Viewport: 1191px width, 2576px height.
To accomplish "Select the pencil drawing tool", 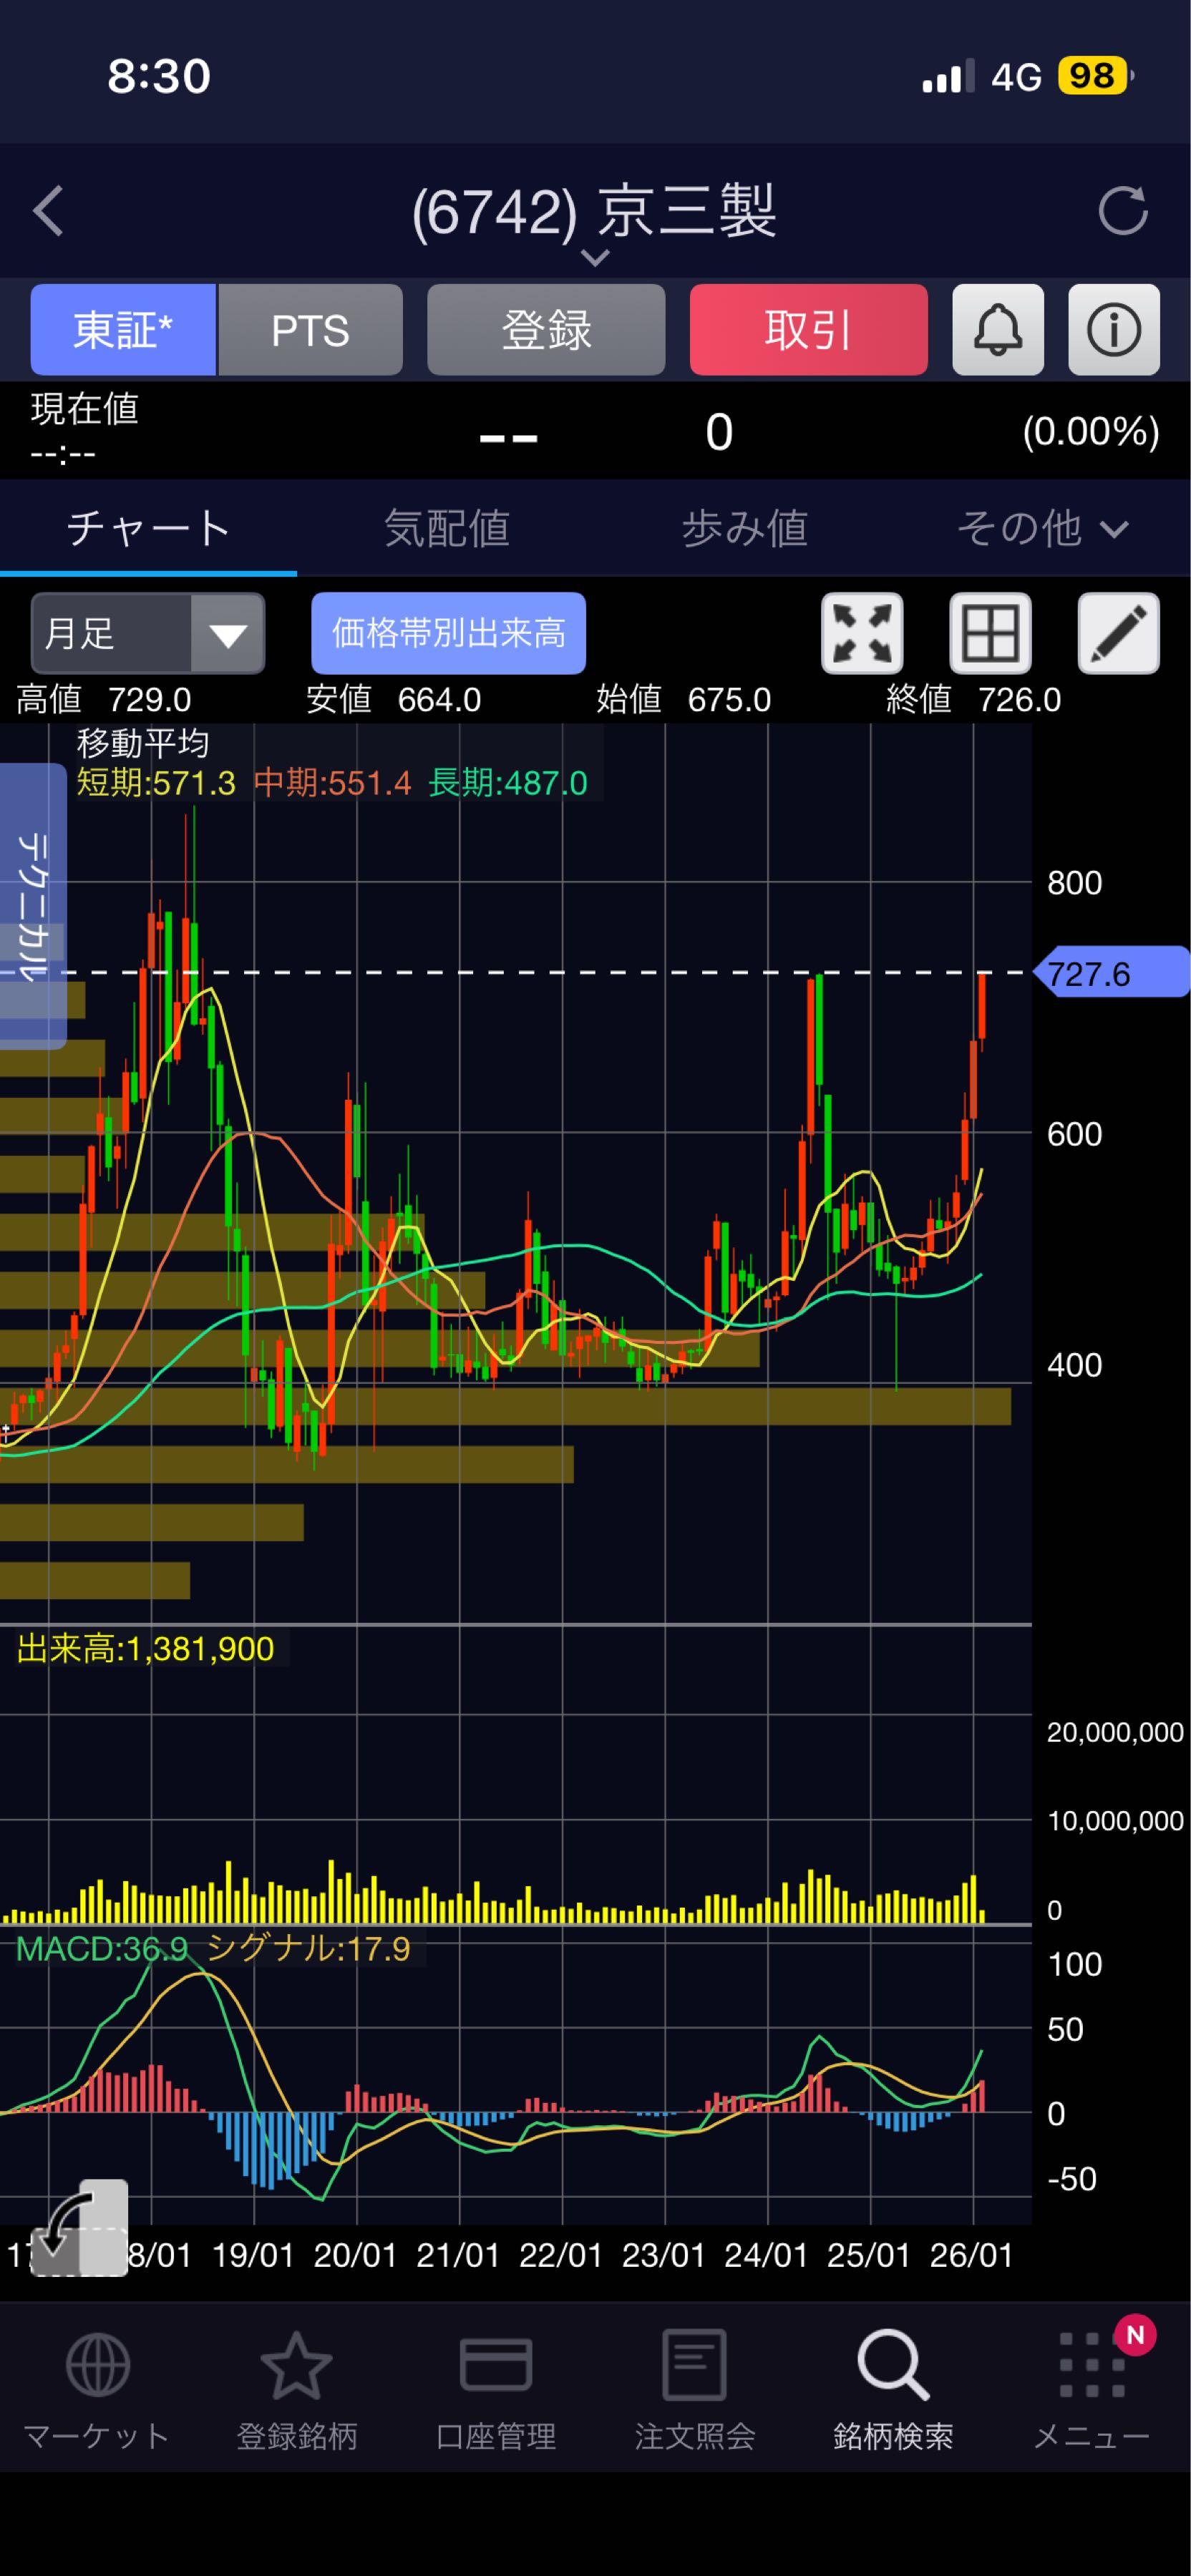I will tap(1117, 633).
